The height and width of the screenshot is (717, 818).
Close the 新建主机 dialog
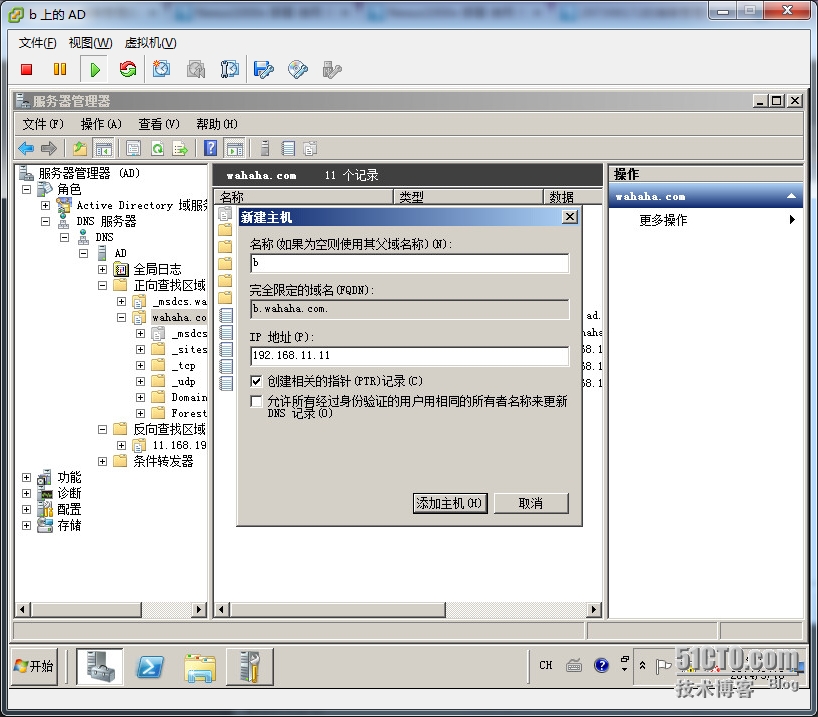click(x=570, y=217)
